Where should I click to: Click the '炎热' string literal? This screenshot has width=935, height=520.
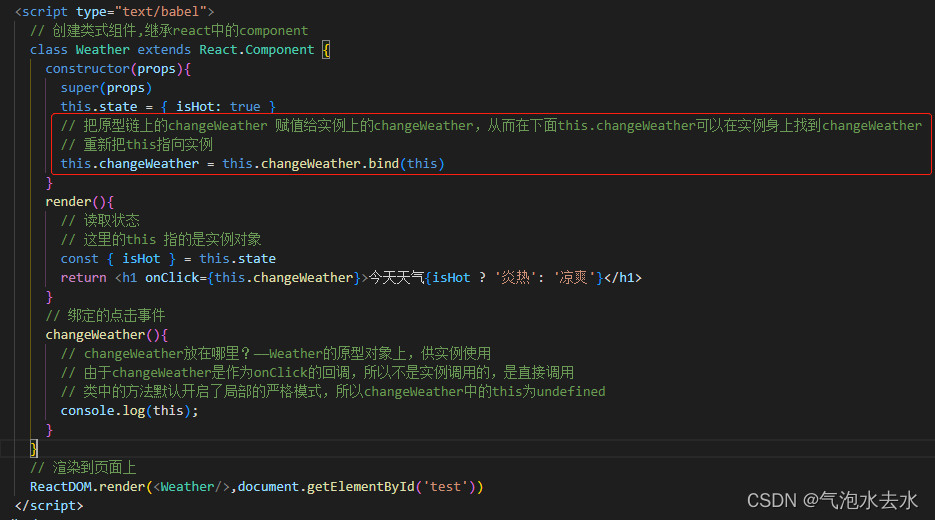pyautogui.click(x=515, y=277)
